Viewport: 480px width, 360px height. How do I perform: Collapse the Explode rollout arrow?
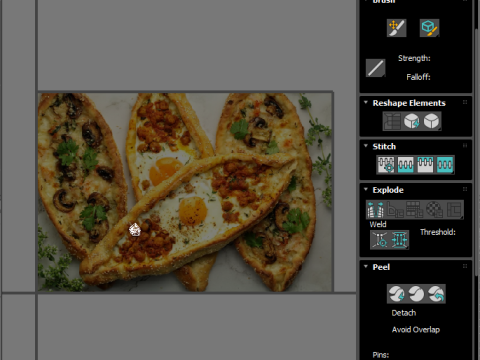click(x=366, y=189)
